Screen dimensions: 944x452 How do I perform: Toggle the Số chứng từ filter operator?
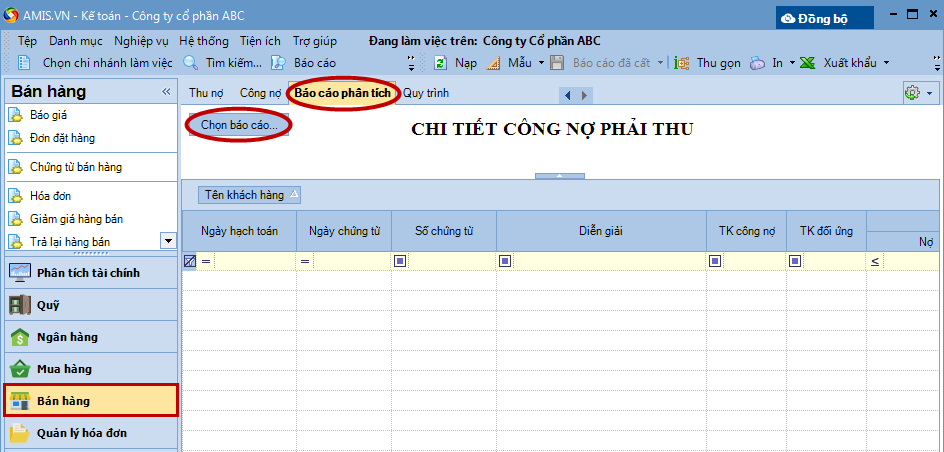pos(400,261)
